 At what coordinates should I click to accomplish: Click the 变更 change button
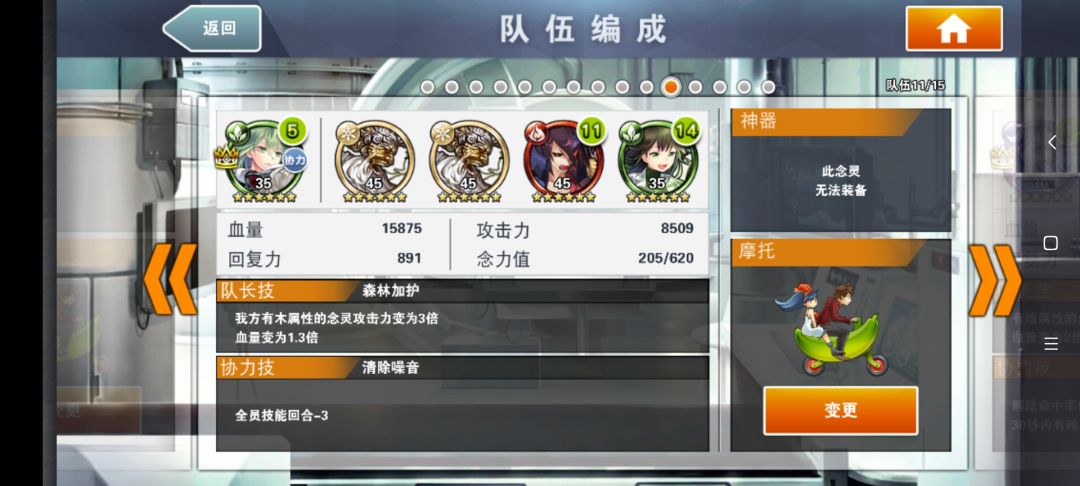pyautogui.click(x=840, y=410)
